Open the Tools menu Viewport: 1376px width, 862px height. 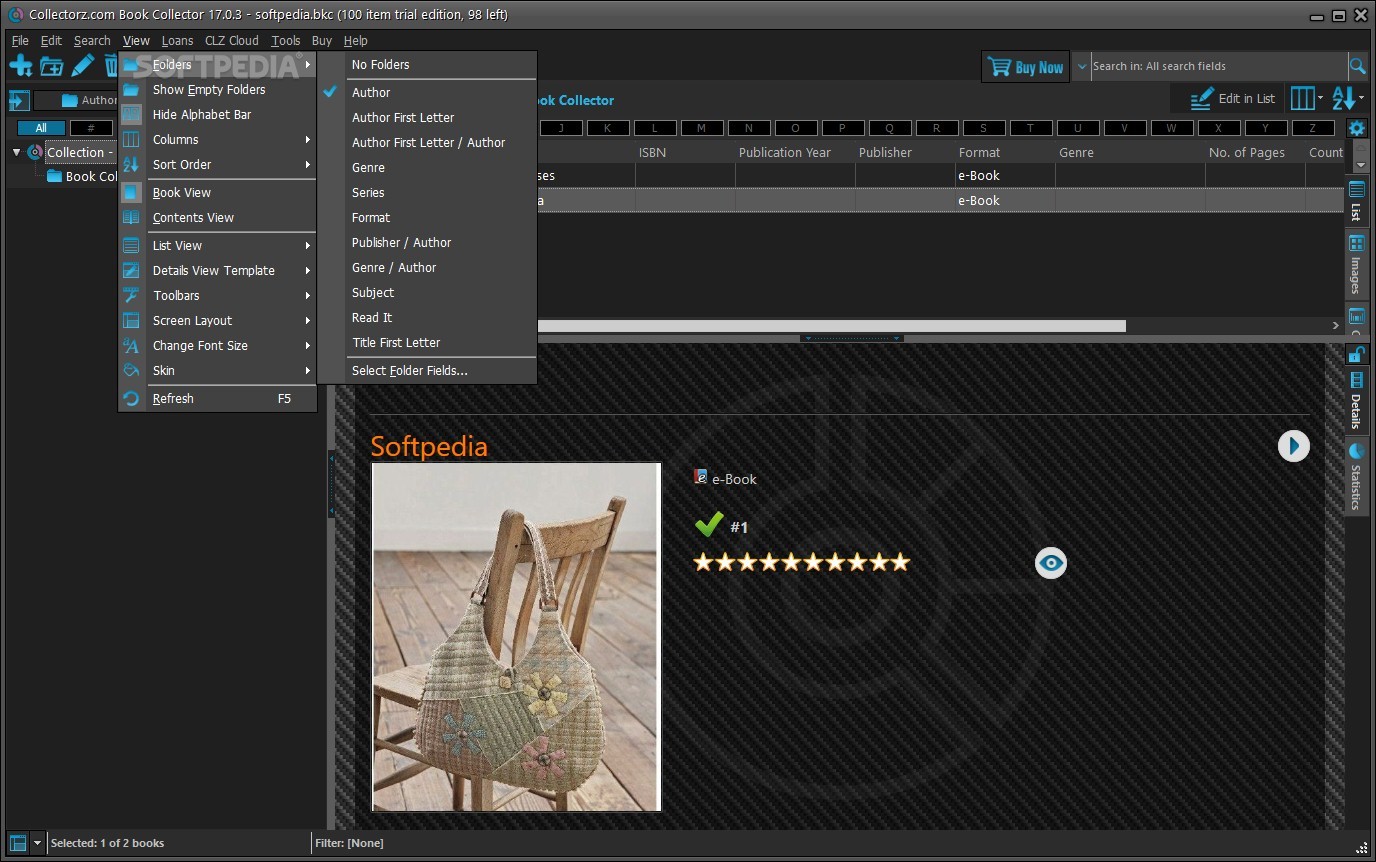point(285,41)
